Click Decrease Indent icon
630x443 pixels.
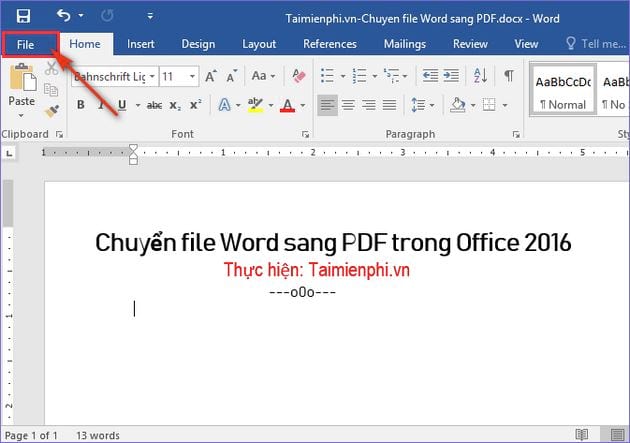[x=430, y=76]
